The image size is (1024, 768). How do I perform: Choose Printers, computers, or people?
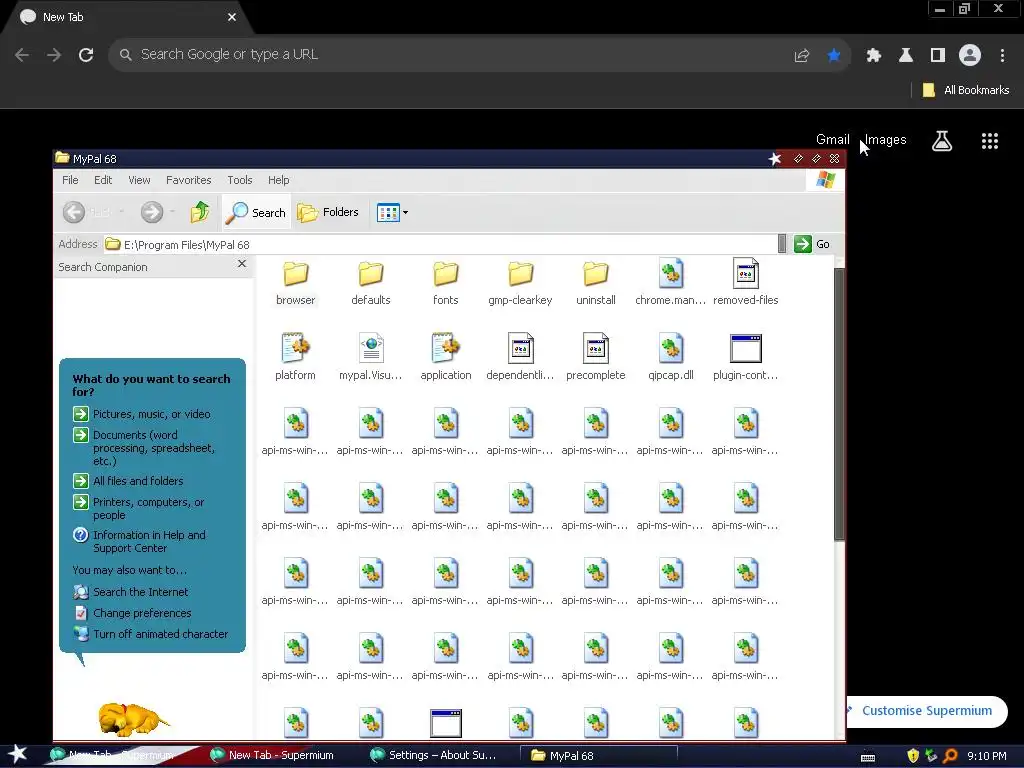[138, 508]
